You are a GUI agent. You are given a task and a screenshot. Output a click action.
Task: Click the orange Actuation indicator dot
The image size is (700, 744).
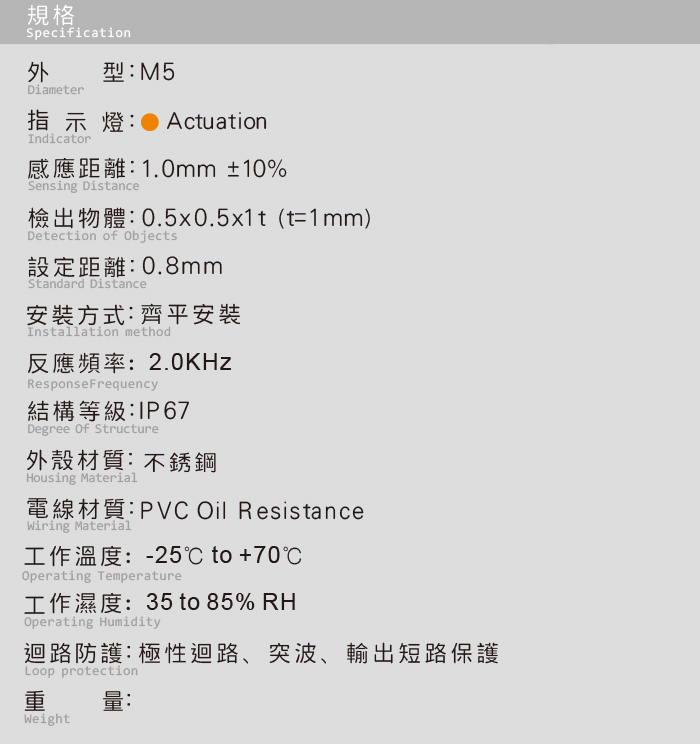pos(149,122)
